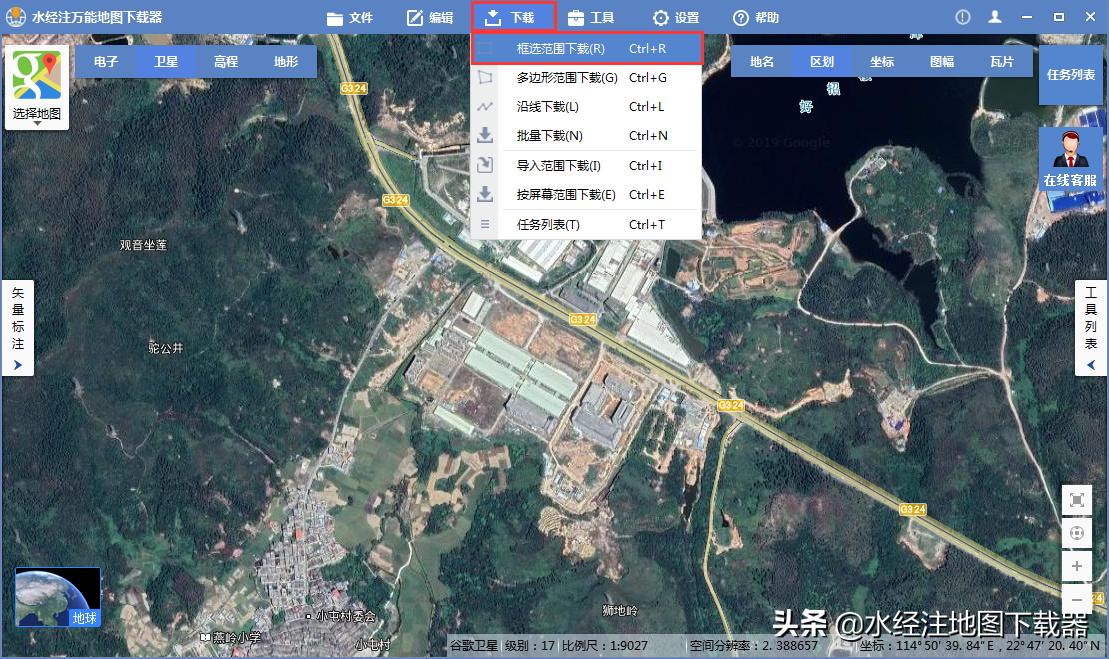Open the 区划 district dropdown tab

(822, 61)
